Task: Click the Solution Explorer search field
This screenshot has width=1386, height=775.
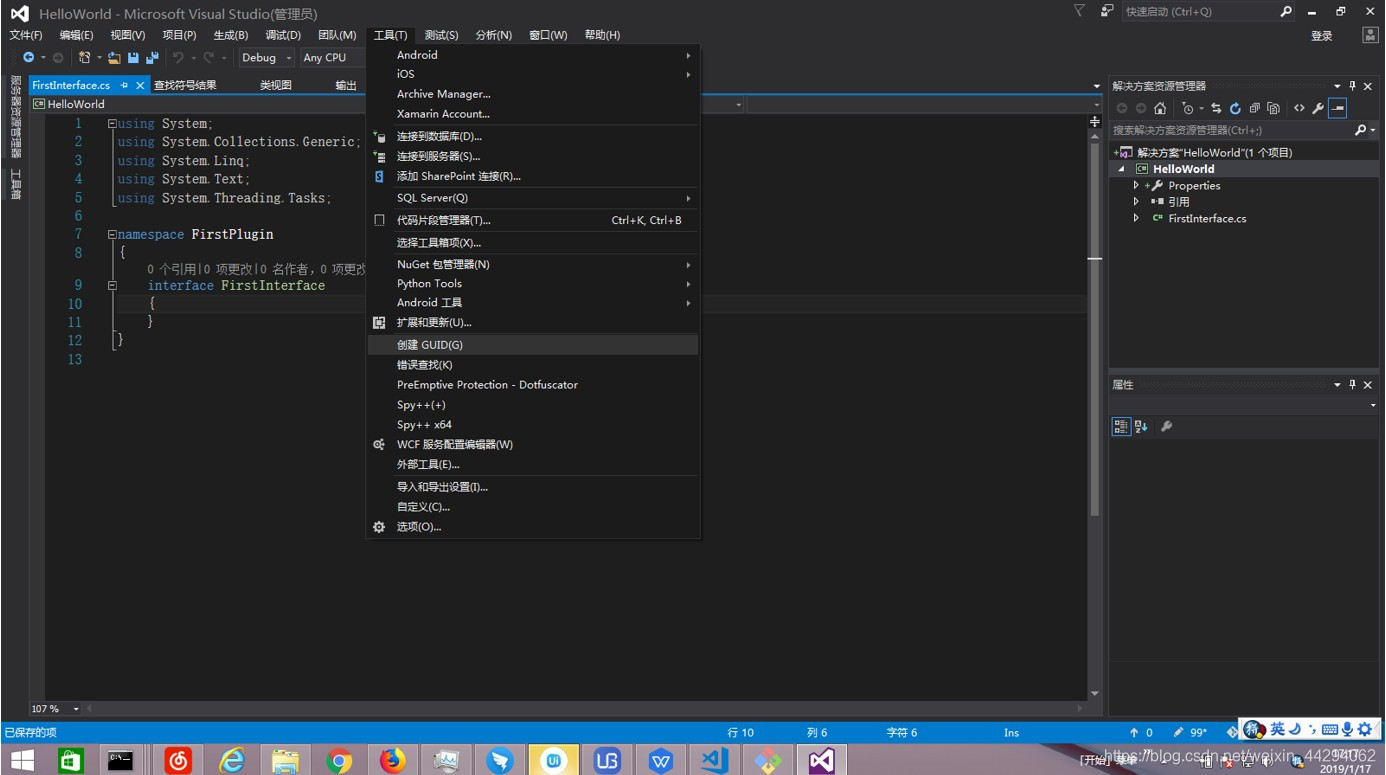Action: click(1231, 130)
